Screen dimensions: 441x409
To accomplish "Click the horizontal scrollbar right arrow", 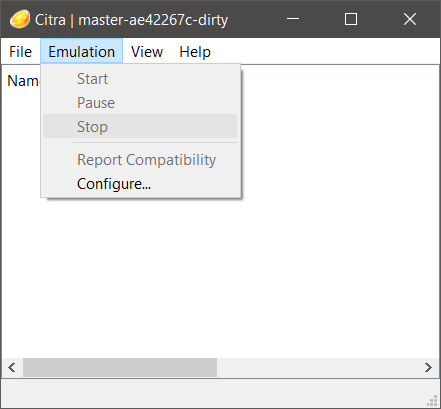I will click(429, 368).
